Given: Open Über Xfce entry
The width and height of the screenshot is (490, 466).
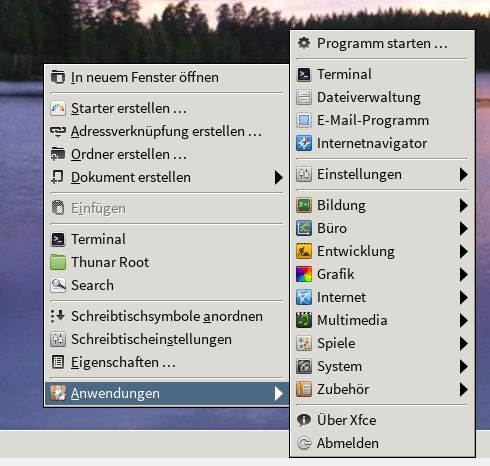Looking at the screenshot, I should (x=382, y=420).
